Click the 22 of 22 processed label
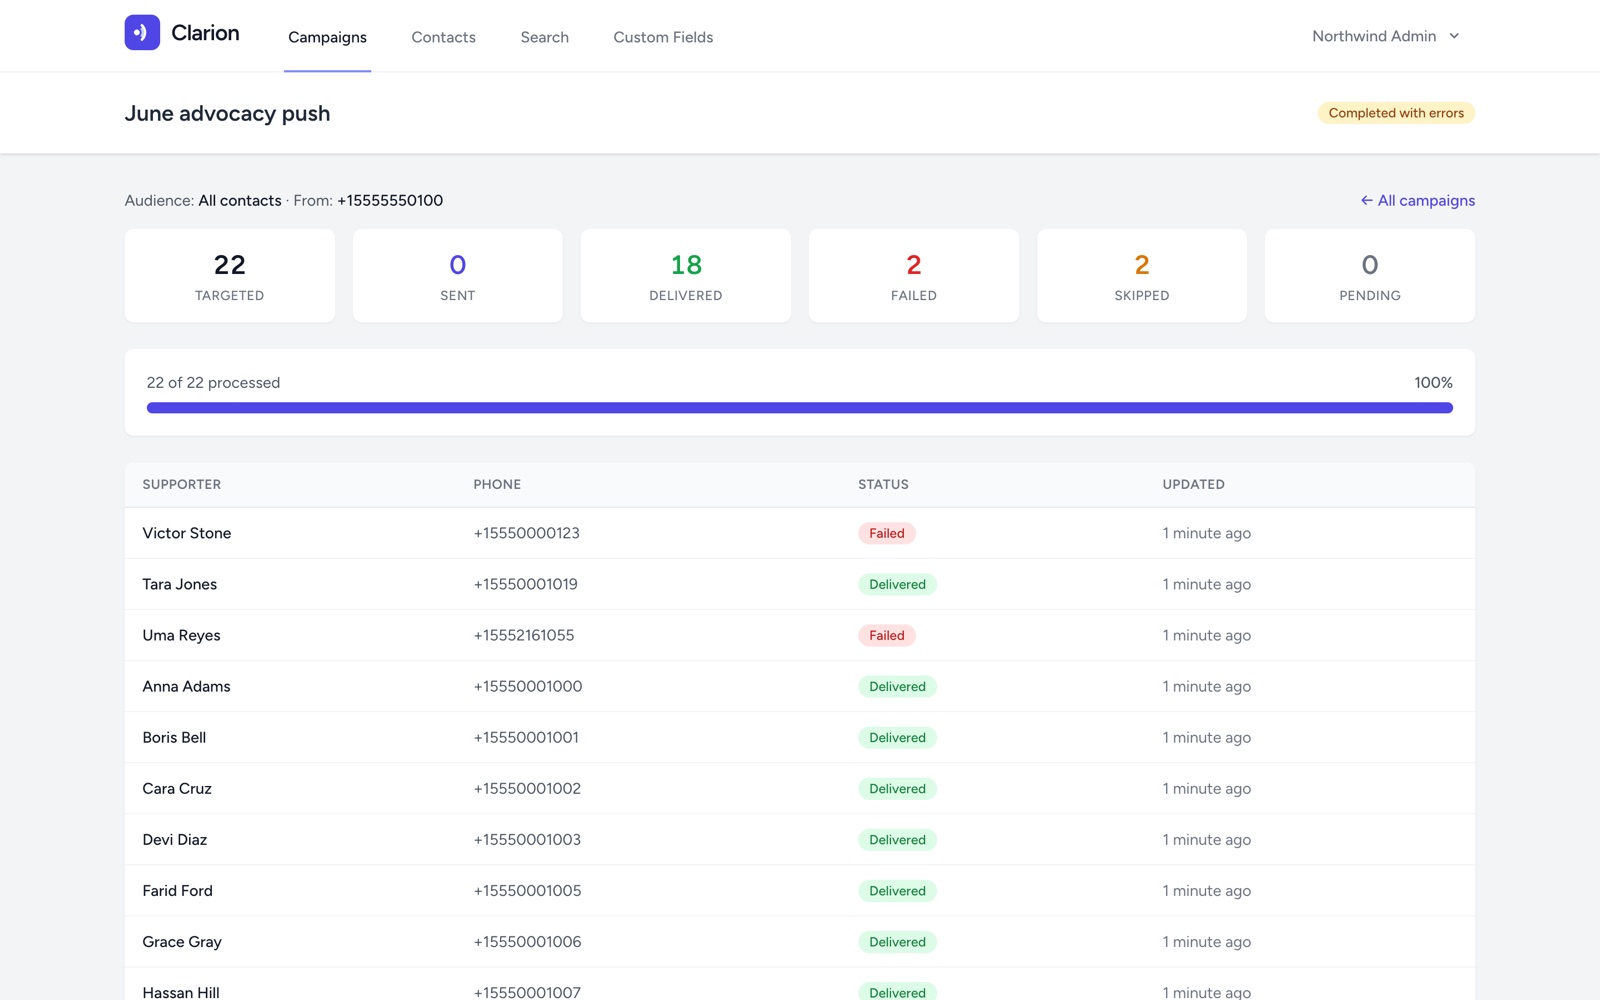 coord(213,382)
